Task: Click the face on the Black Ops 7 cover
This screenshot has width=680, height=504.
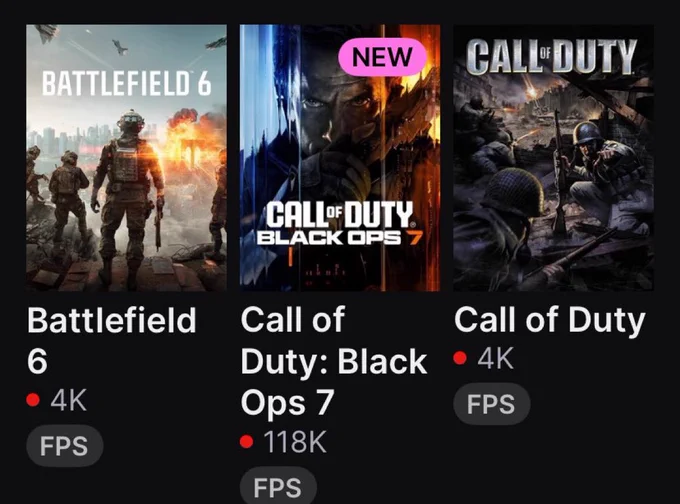Action: (x=343, y=115)
